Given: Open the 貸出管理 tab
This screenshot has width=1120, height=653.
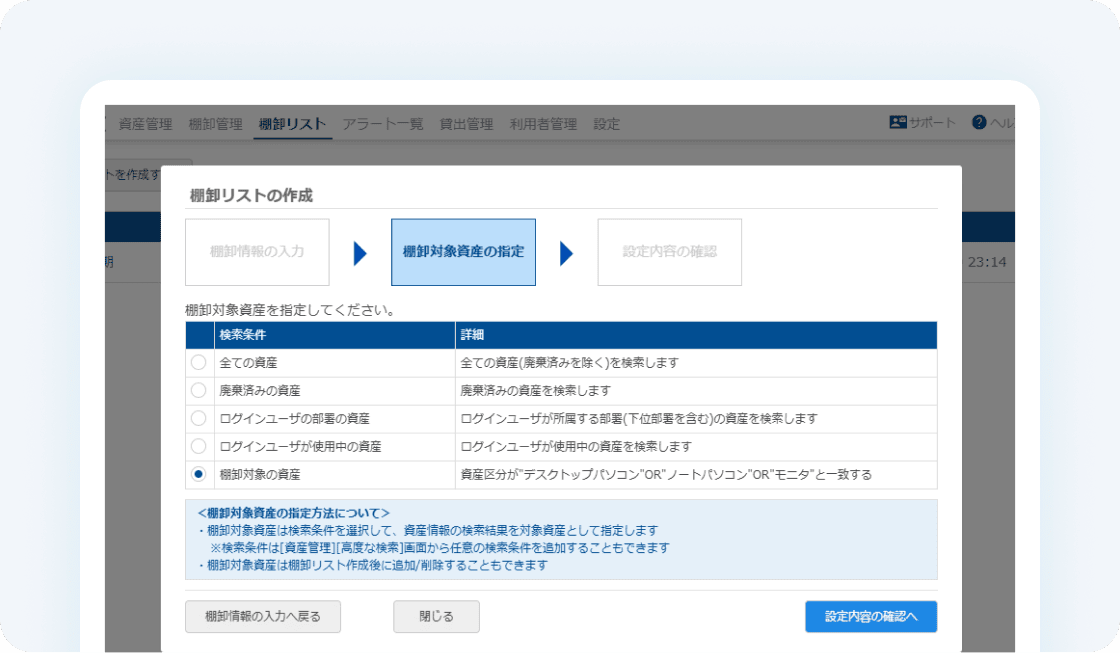Looking at the screenshot, I should coord(466,124).
